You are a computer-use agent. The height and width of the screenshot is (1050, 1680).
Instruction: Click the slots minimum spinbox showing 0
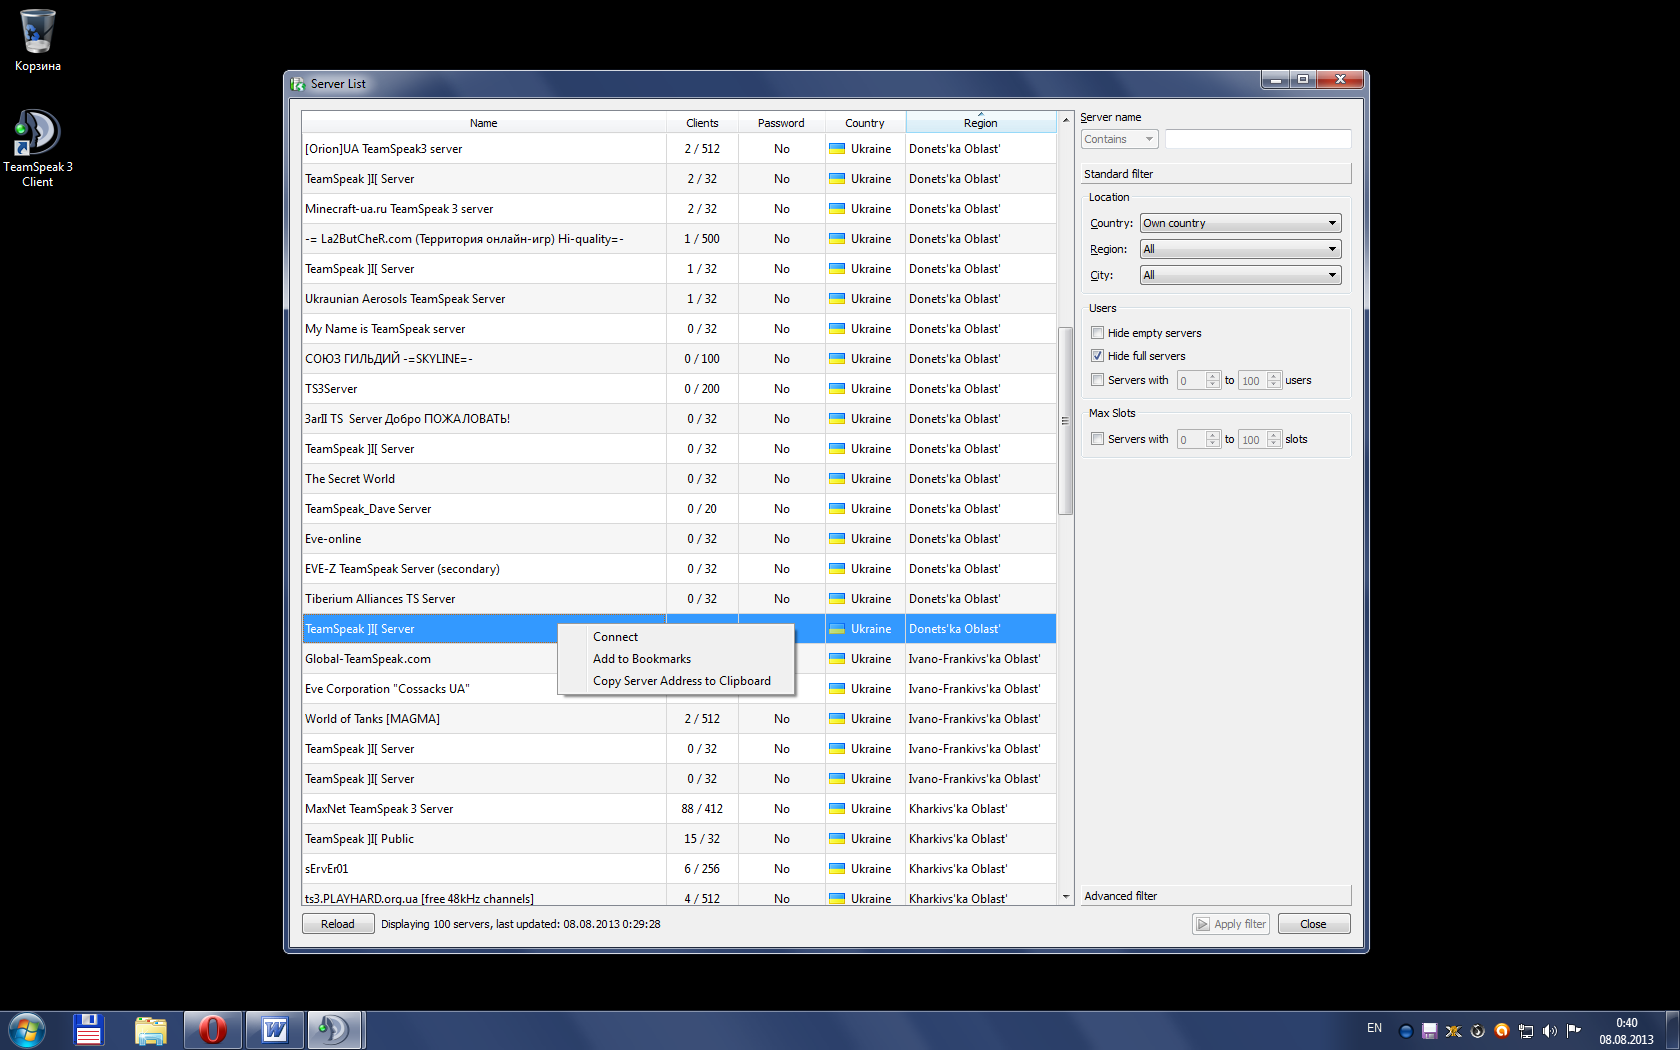pos(1198,439)
